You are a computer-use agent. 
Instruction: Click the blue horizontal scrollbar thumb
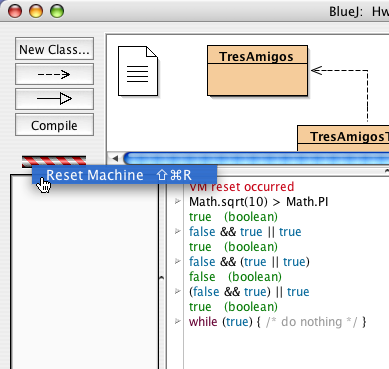pyautogui.click(x=256, y=158)
